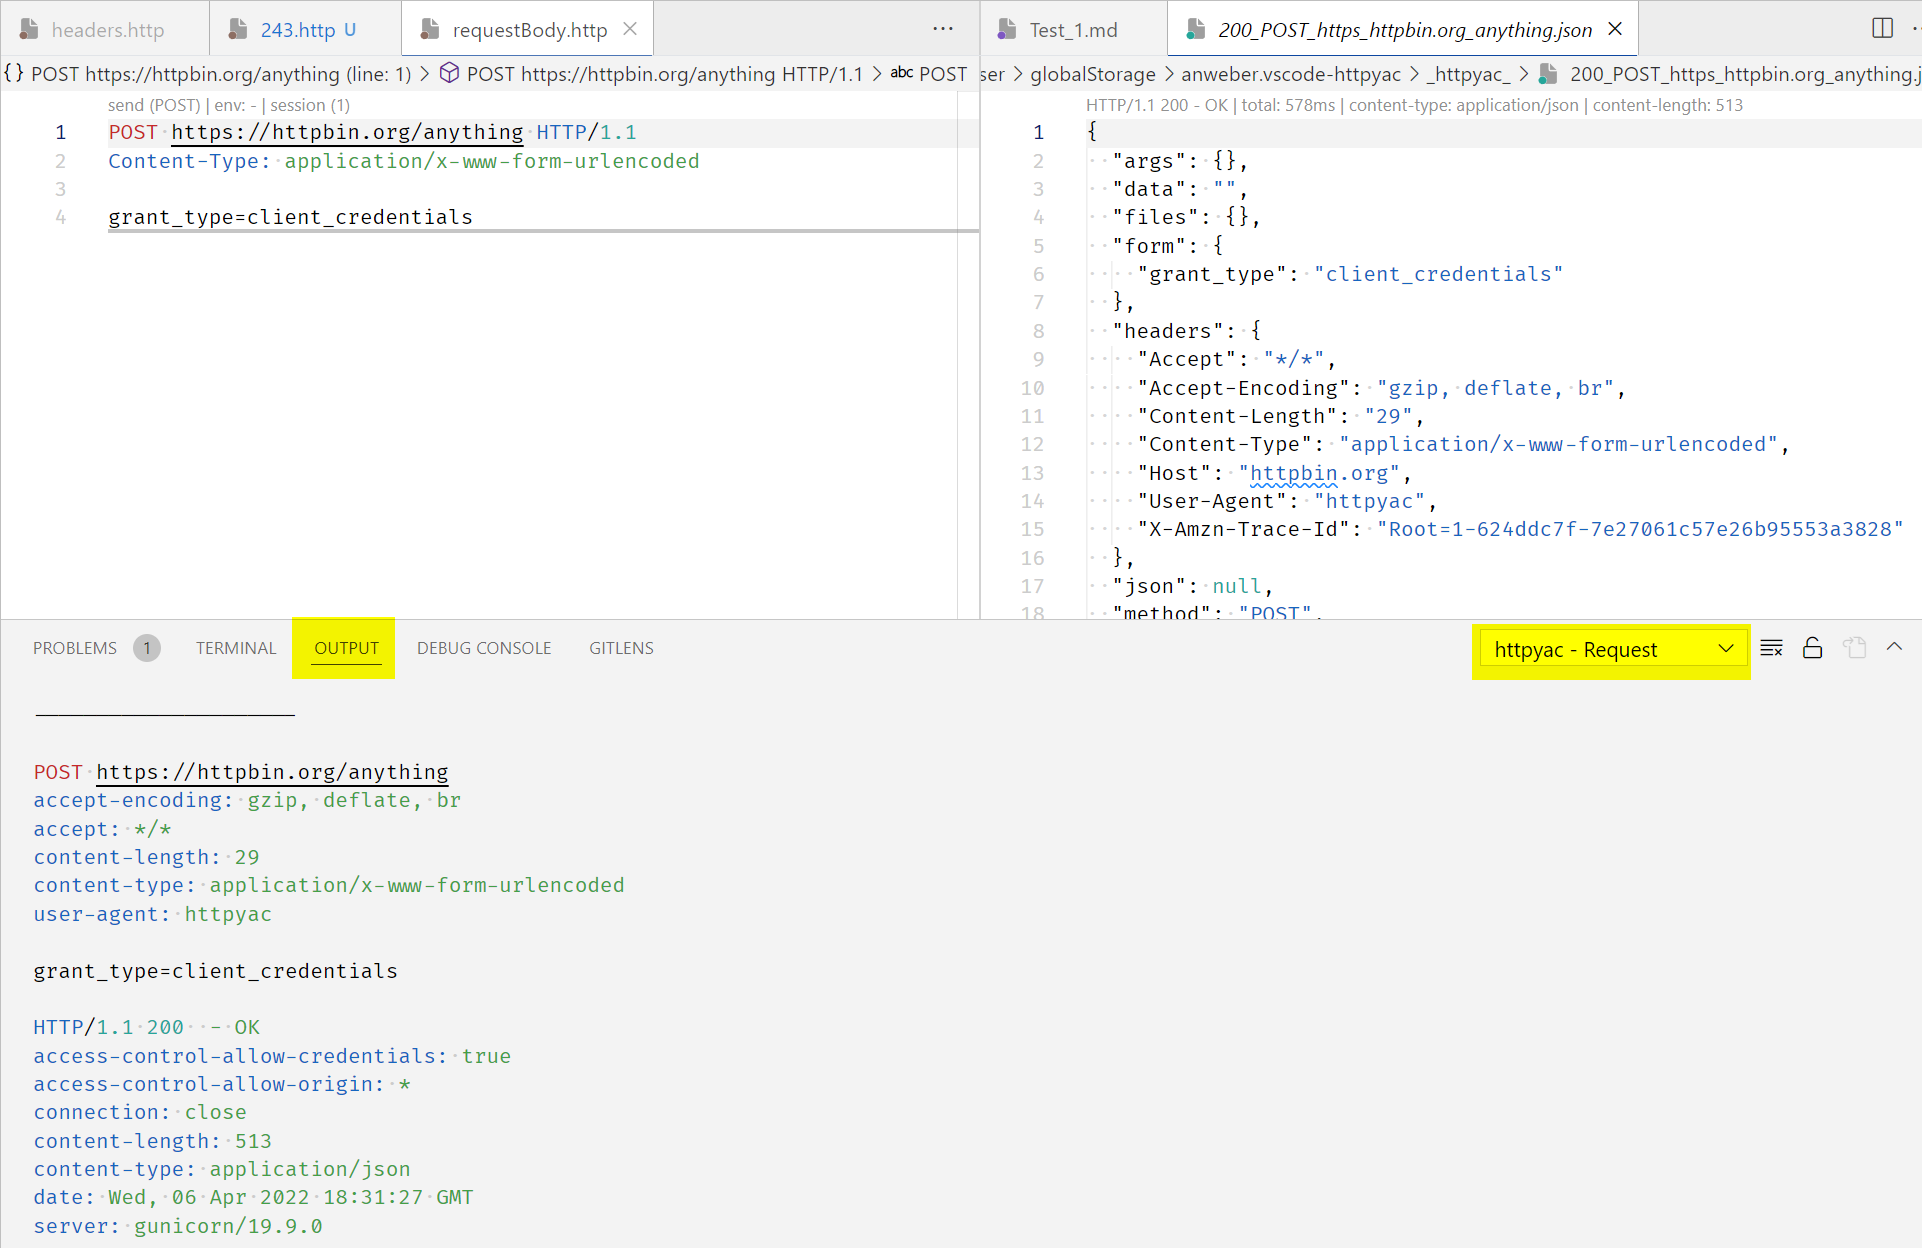The width and height of the screenshot is (1922, 1248).
Task: Open output log in editor icon
Action: pyautogui.click(x=1855, y=647)
